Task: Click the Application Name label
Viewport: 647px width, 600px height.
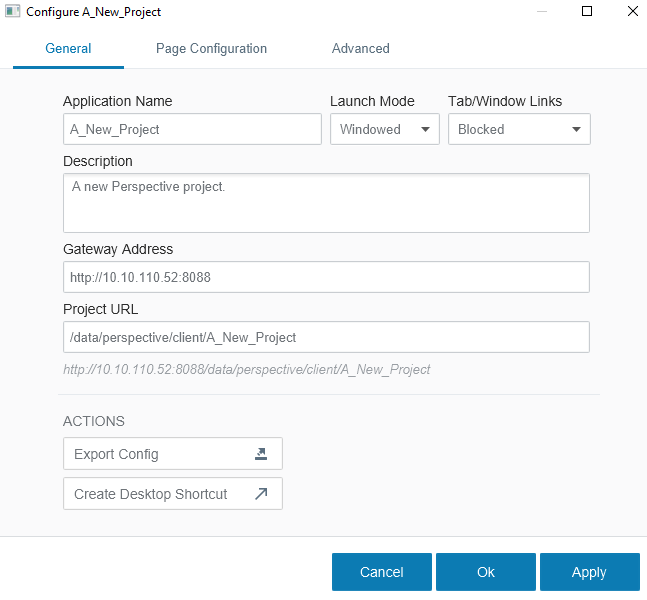Action: (x=118, y=101)
